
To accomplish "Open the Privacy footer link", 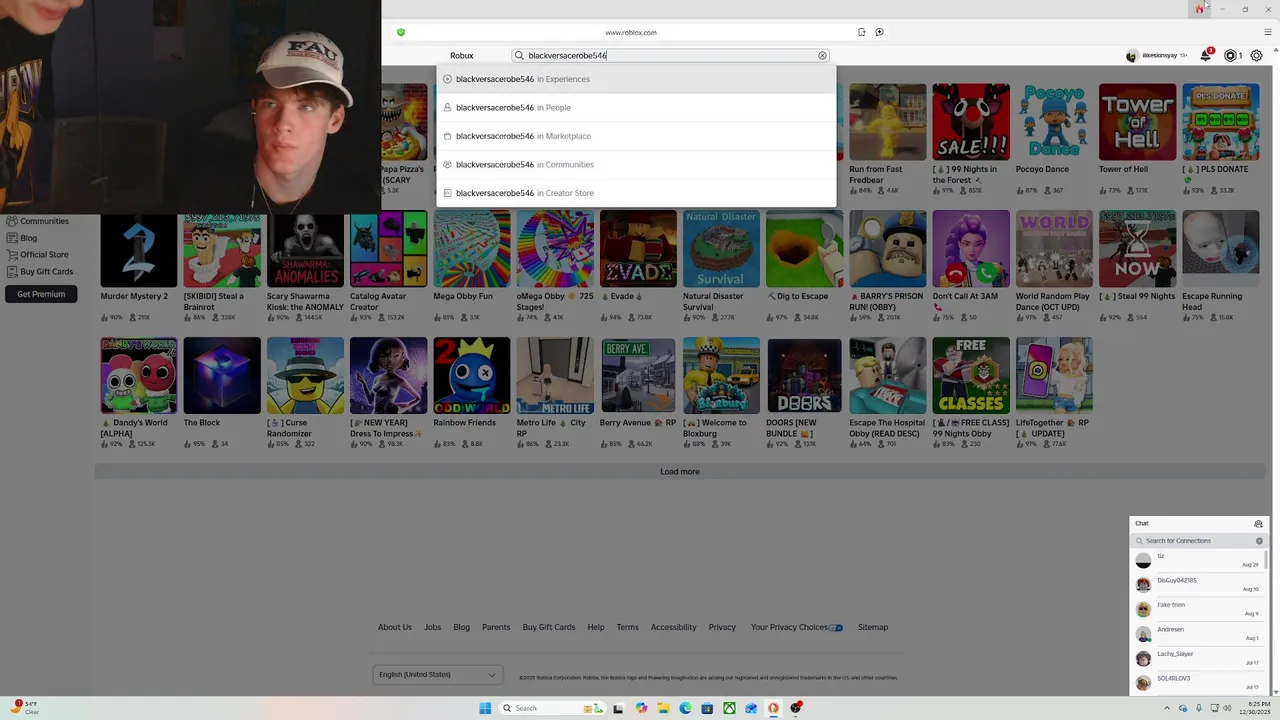I will [722, 627].
